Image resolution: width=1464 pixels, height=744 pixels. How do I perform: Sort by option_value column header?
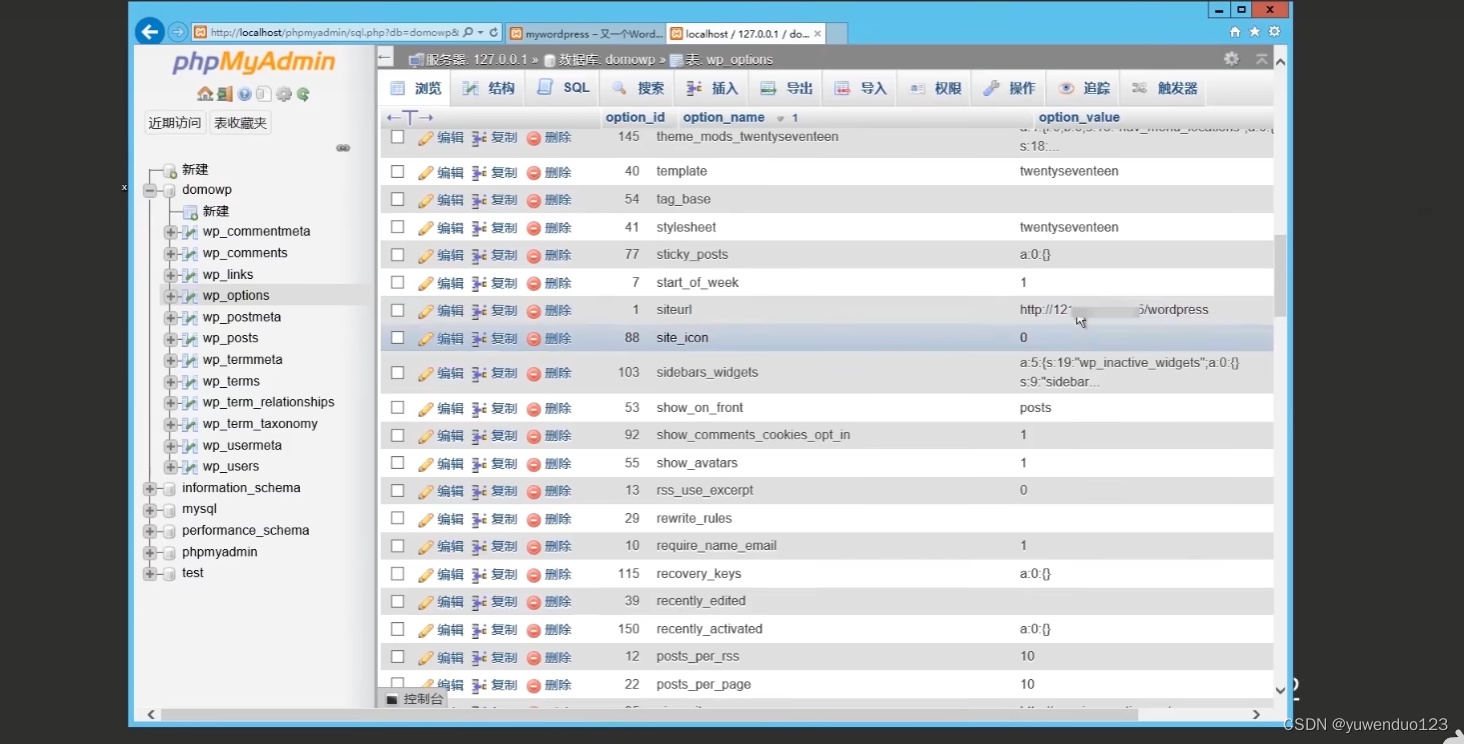(x=1079, y=117)
